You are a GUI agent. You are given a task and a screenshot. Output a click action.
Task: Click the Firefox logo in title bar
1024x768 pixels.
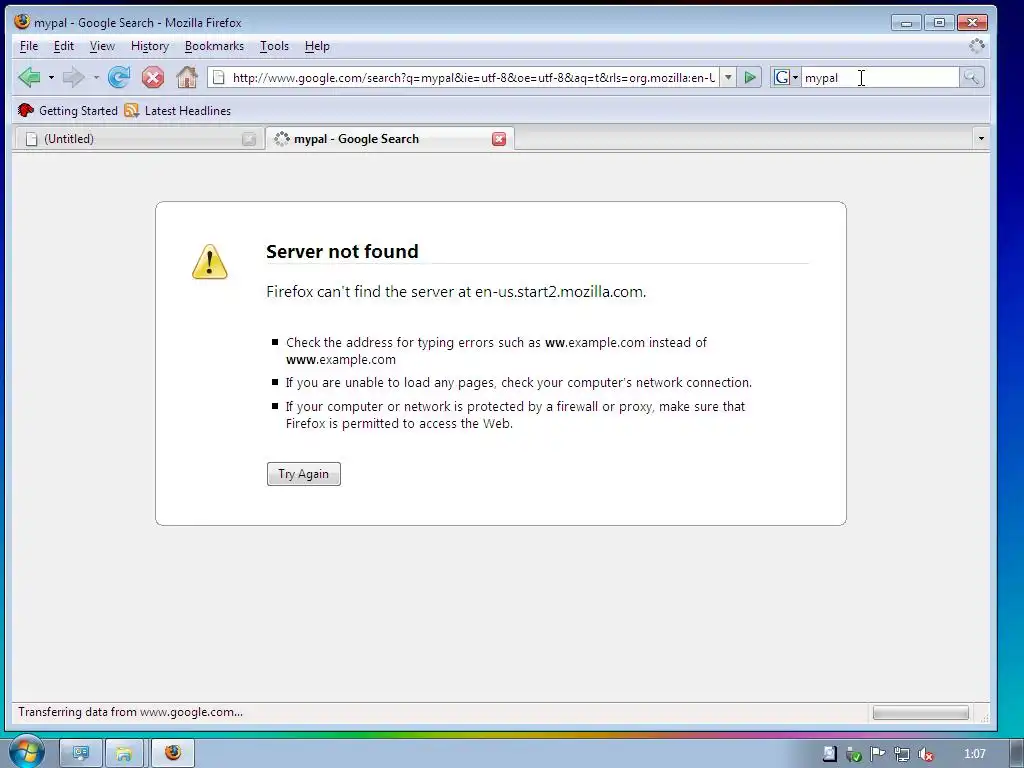coord(22,22)
